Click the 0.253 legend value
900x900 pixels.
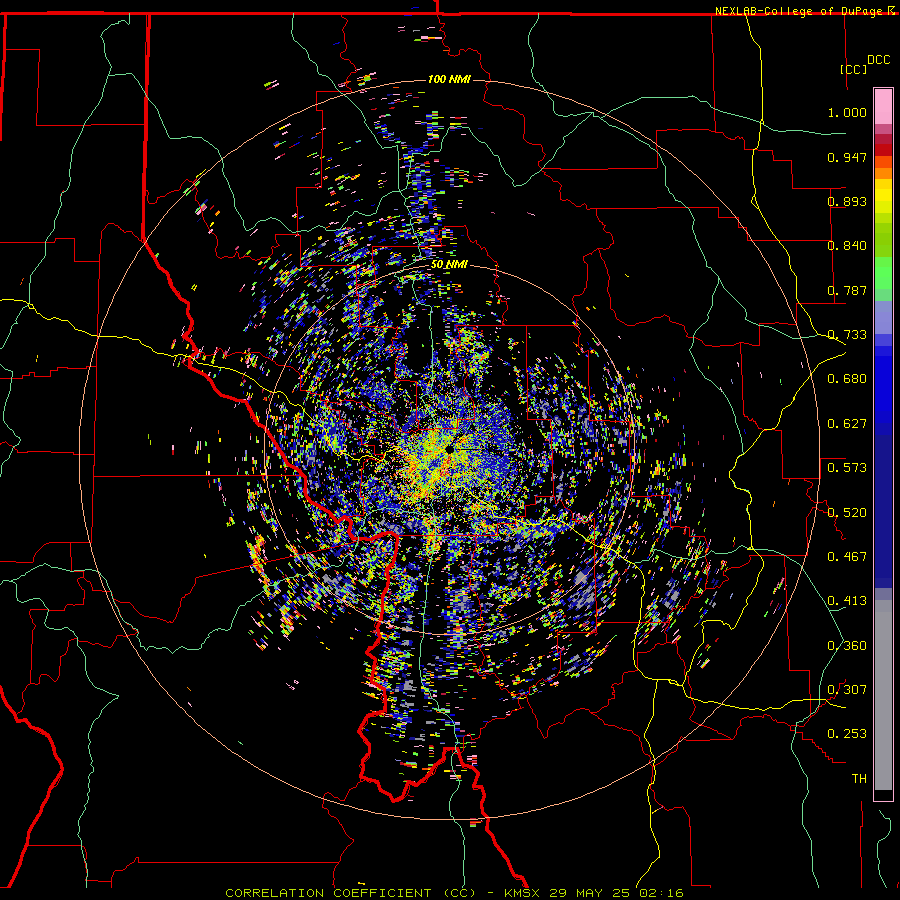[x=847, y=734]
